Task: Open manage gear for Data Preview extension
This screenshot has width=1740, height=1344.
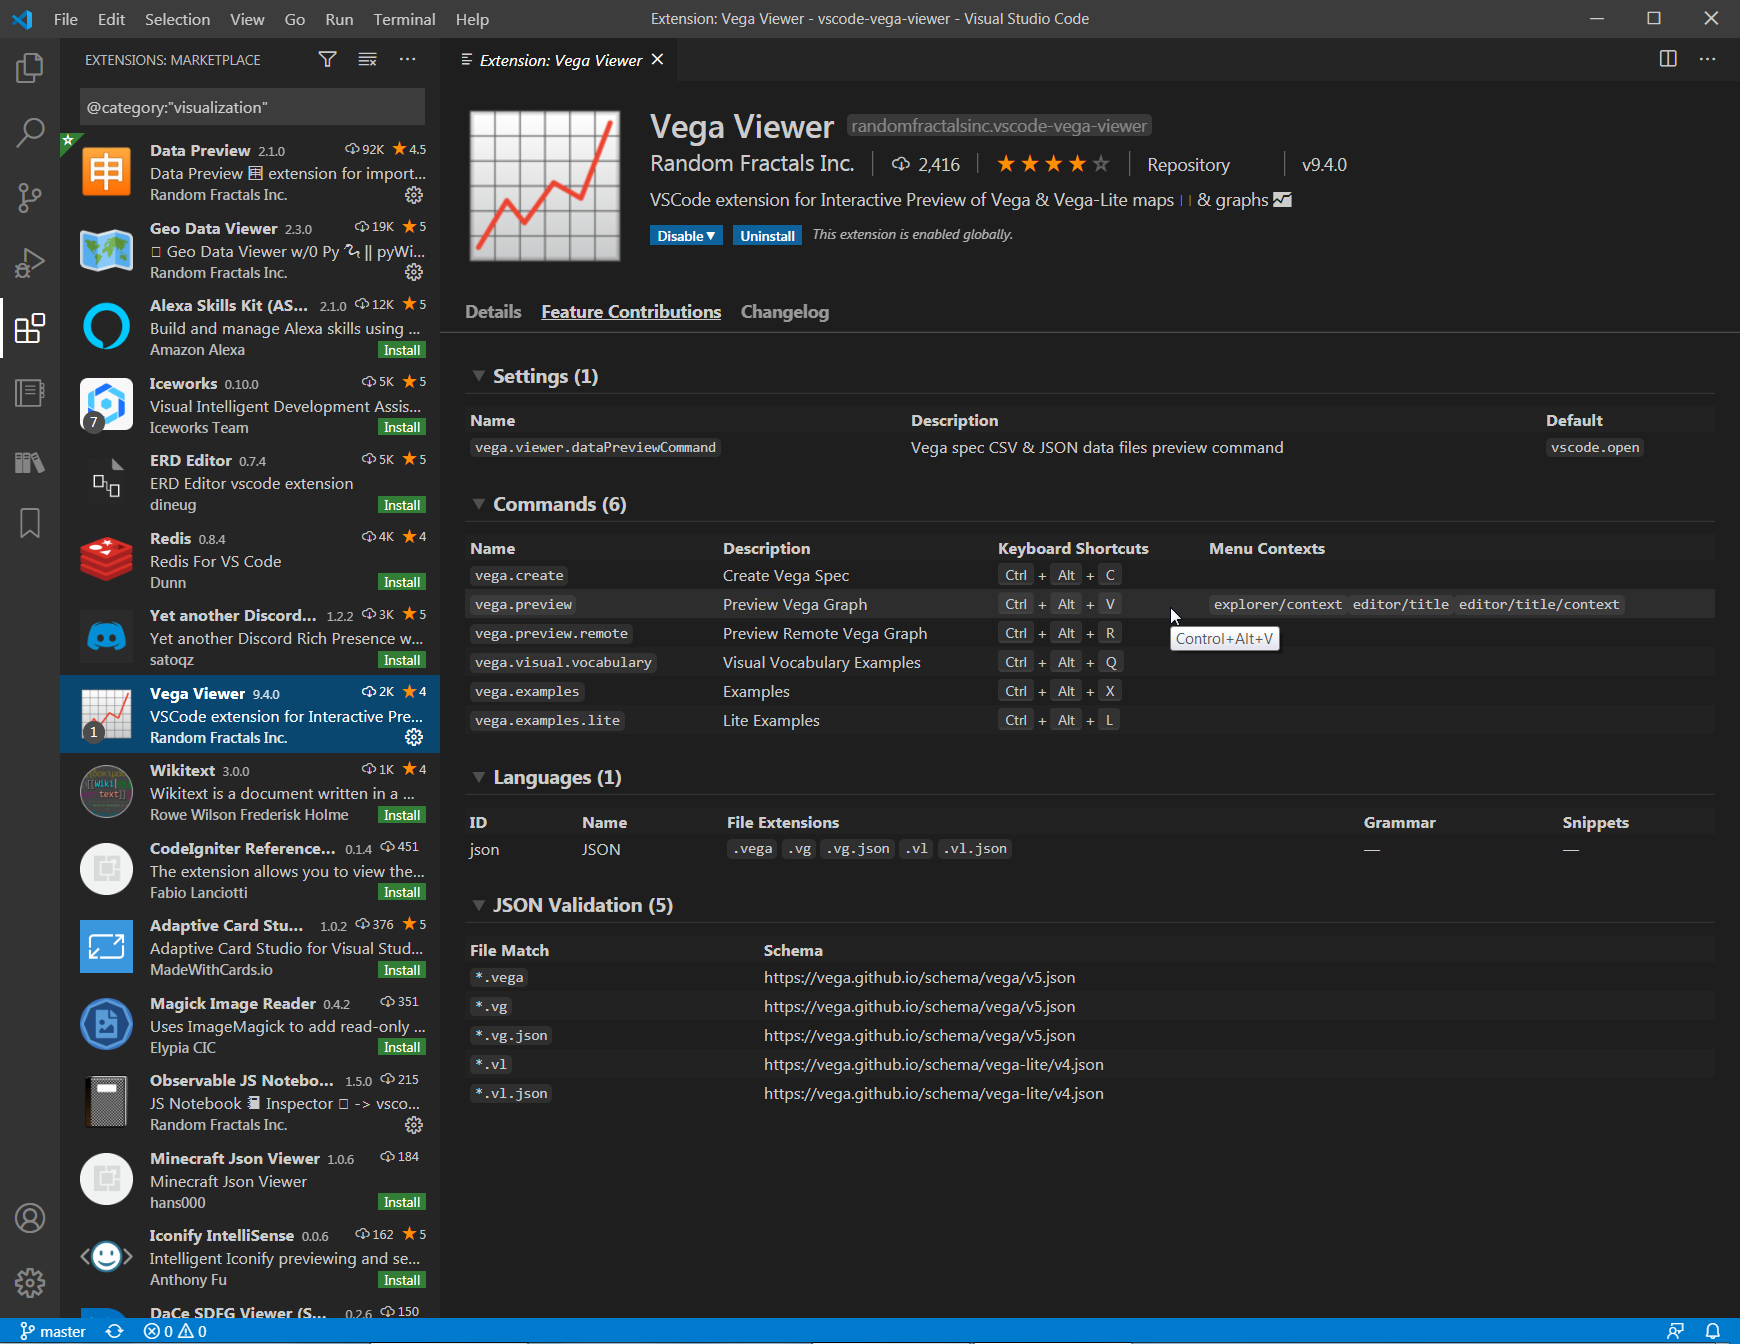Action: point(414,195)
